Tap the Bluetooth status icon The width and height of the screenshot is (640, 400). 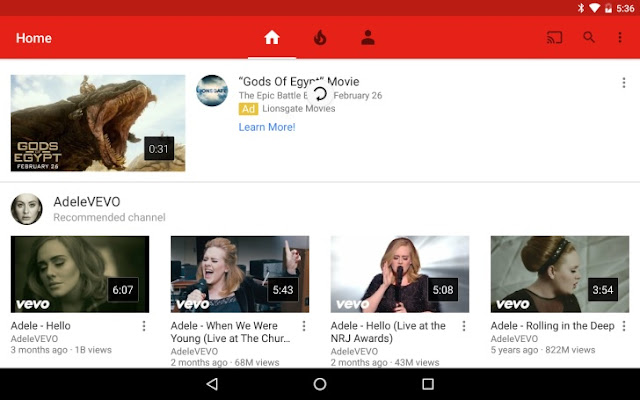(x=581, y=8)
